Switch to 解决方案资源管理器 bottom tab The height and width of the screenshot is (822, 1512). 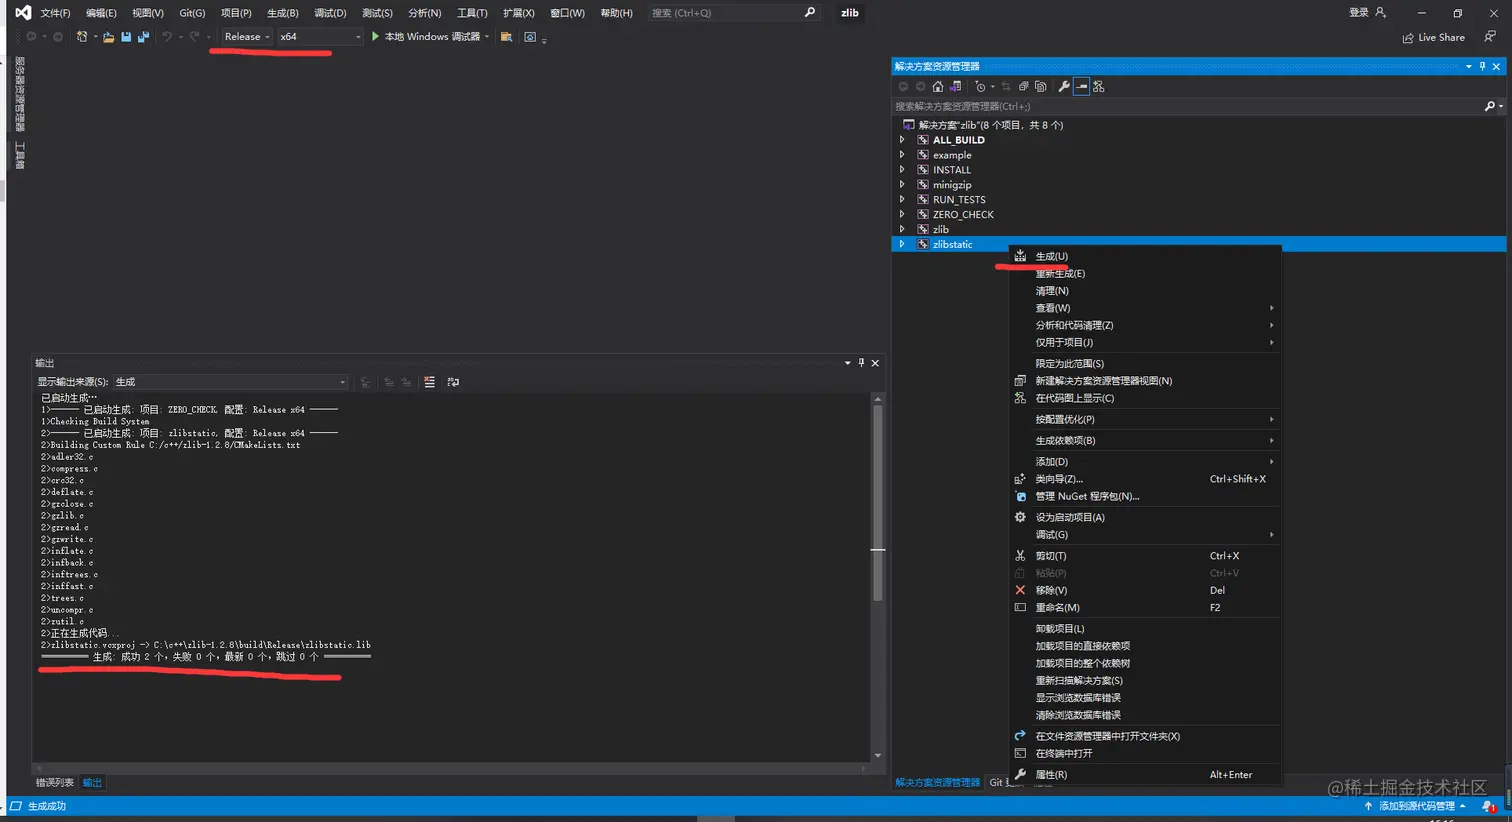937,783
